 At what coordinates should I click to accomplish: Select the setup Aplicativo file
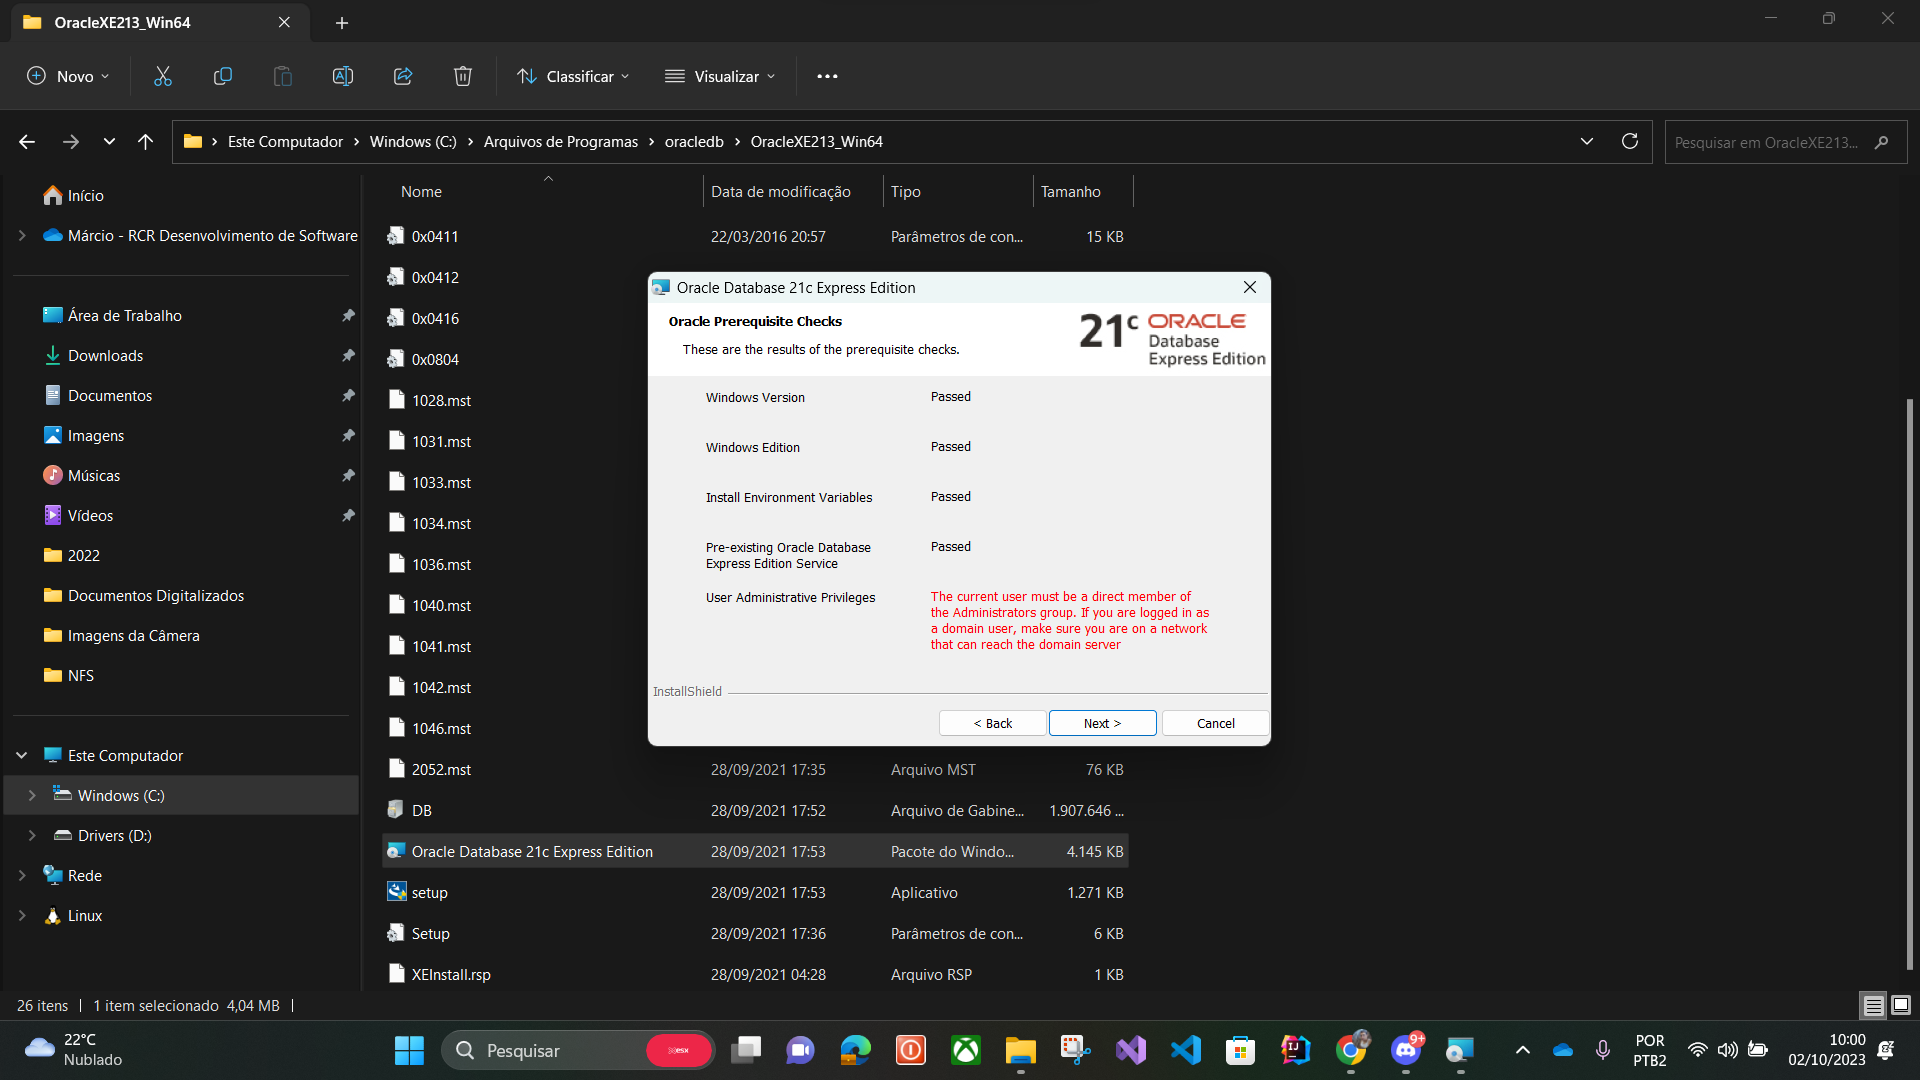pos(756,893)
